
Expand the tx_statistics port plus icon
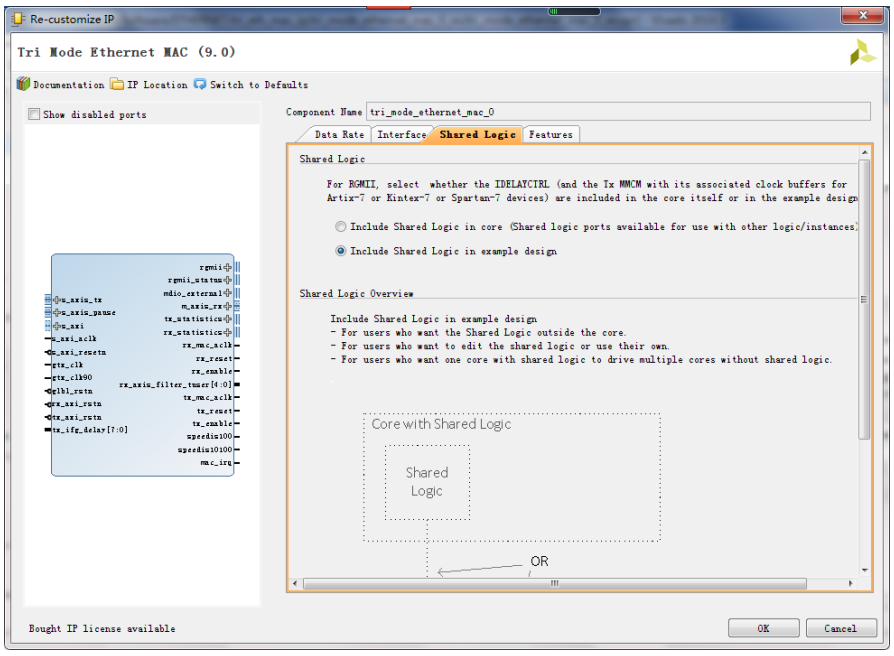227,319
